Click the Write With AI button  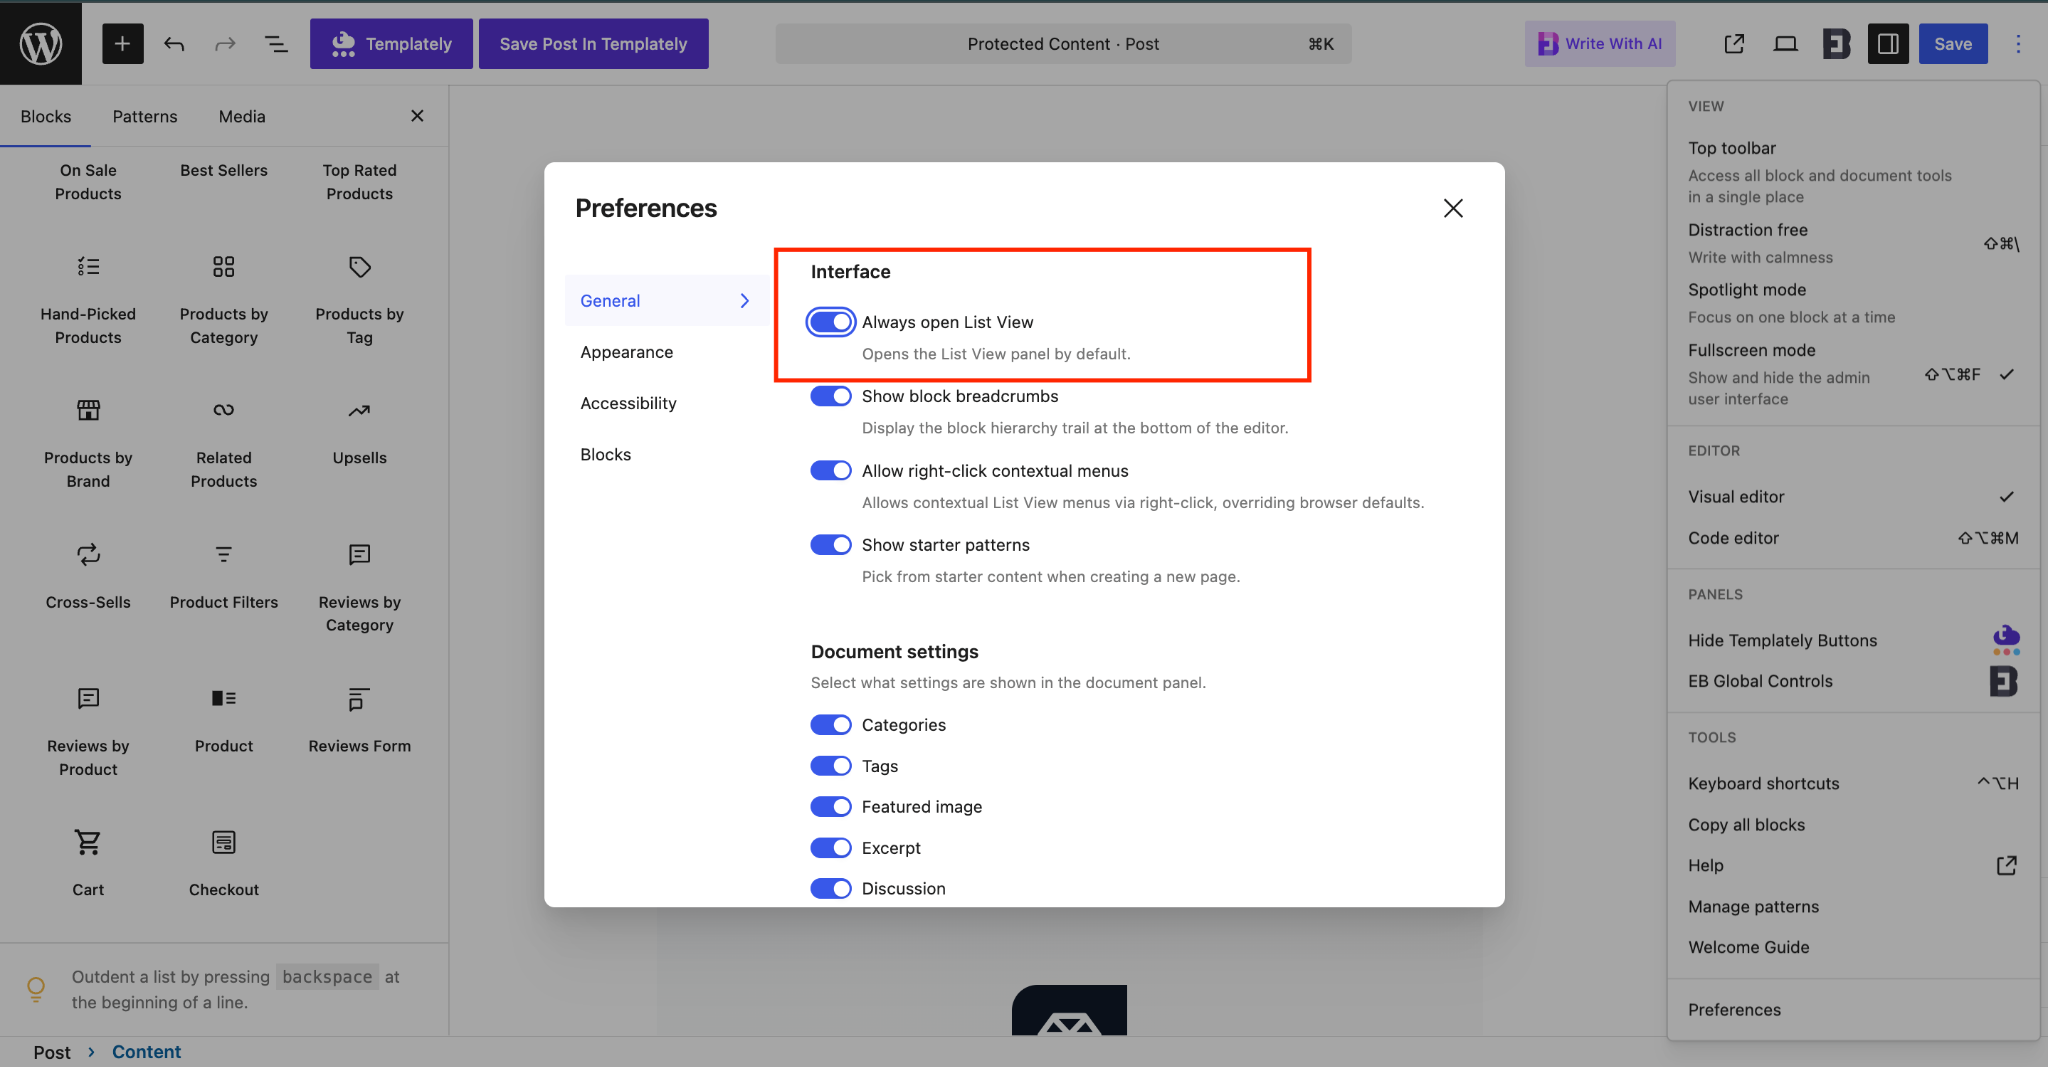[1600, 44]
